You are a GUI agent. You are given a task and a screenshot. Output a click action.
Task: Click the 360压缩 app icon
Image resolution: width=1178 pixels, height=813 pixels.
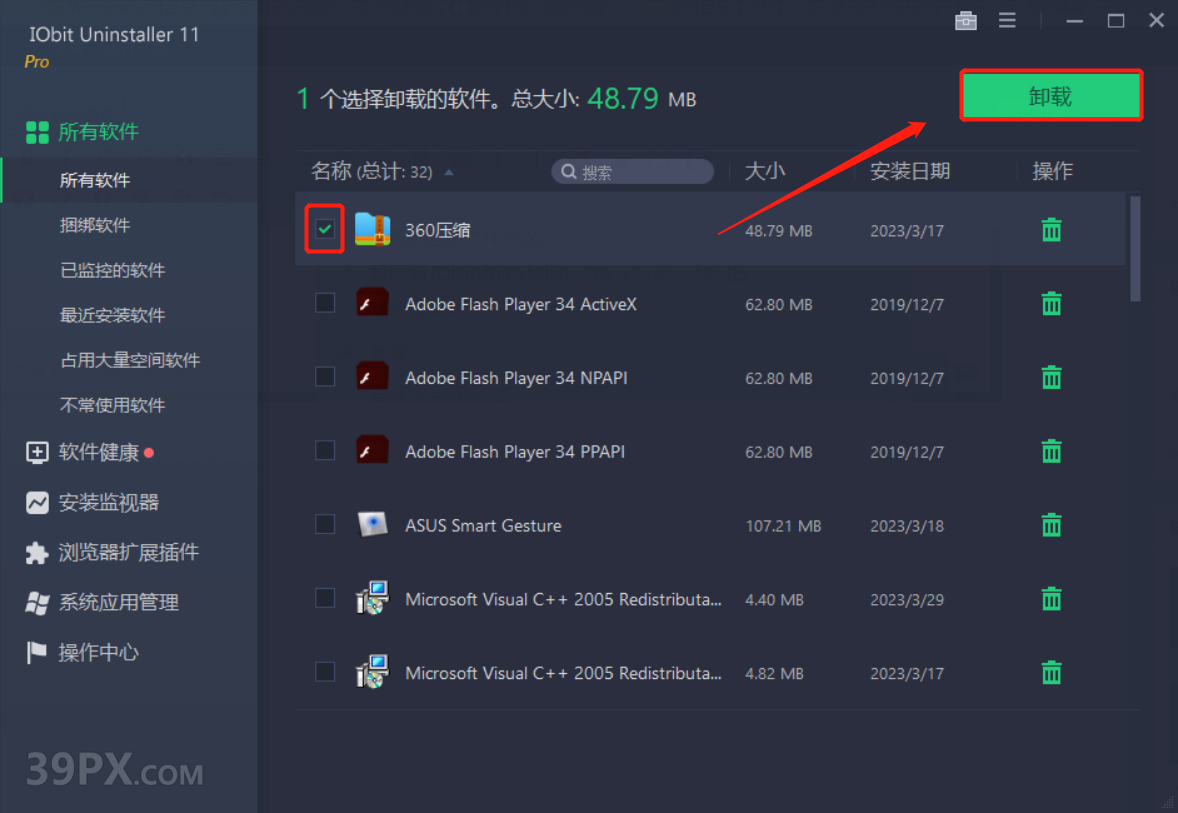click(x=373, y=229)
